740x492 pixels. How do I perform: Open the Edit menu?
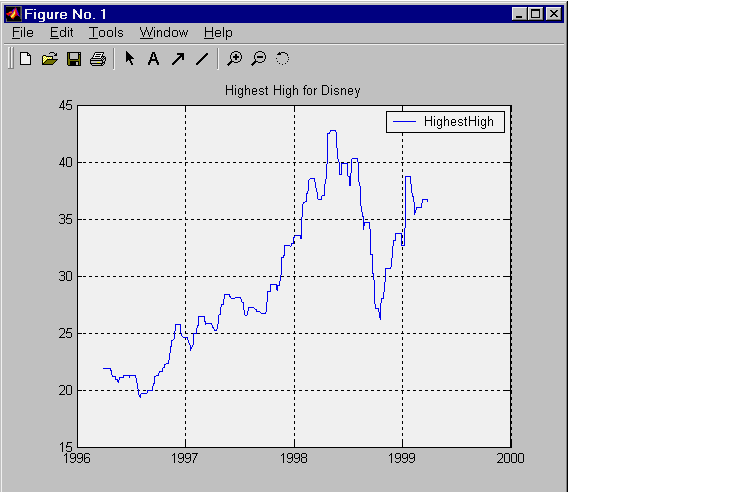click(61, 33)
